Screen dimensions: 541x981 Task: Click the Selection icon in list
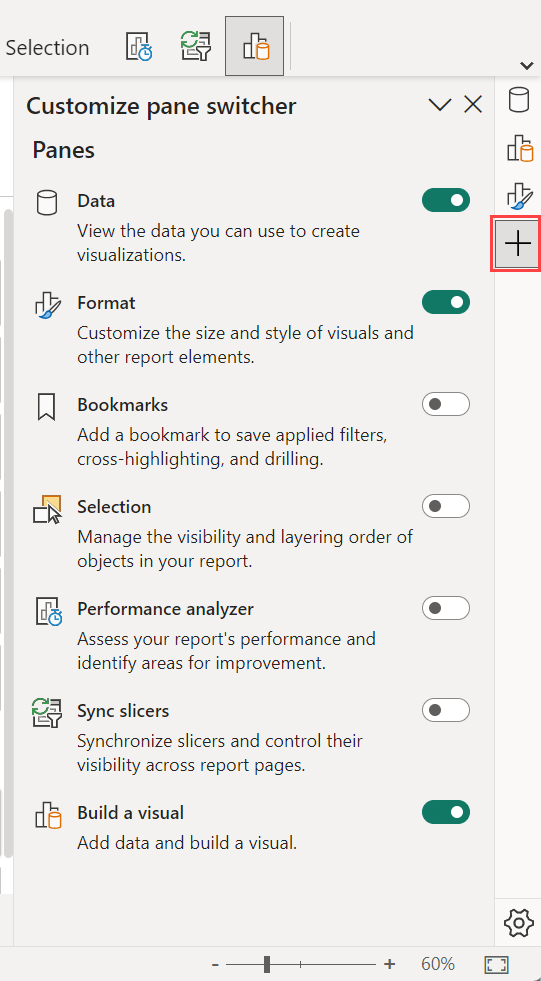[x=48, y=509]
